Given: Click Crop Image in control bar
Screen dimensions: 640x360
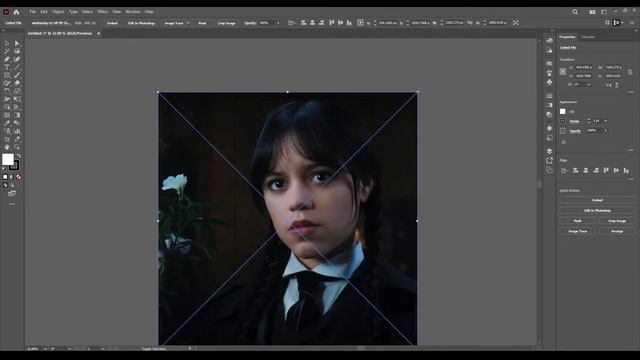Looking at the screenshot, I should click(227, 23).
